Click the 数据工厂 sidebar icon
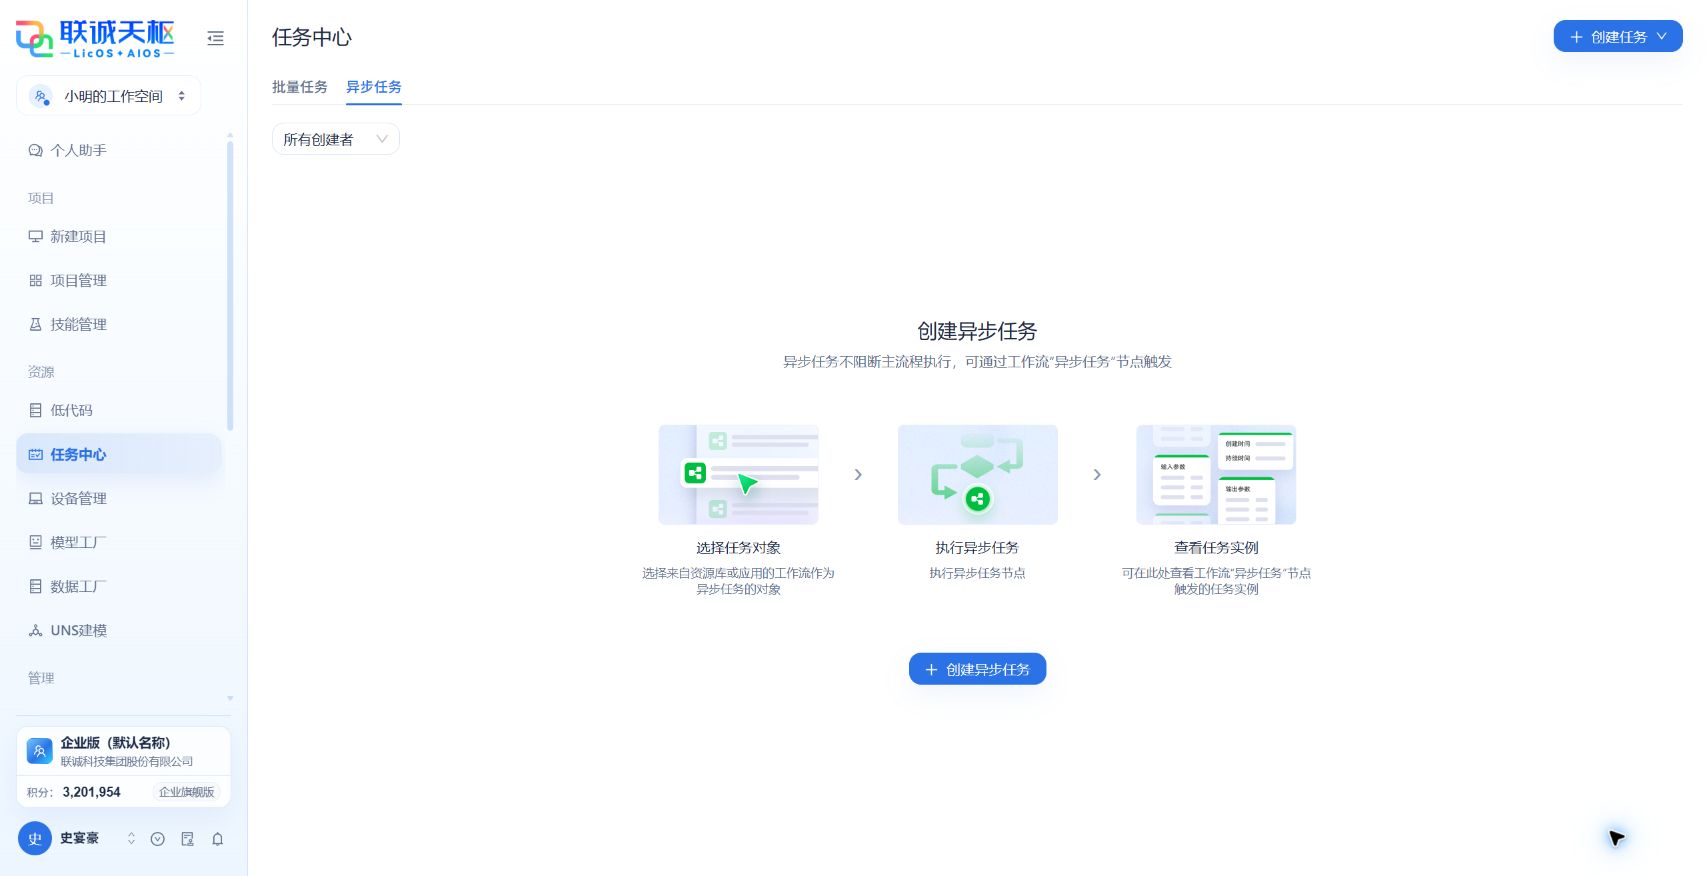This screenshot has width=1707, height=876. 35,587
